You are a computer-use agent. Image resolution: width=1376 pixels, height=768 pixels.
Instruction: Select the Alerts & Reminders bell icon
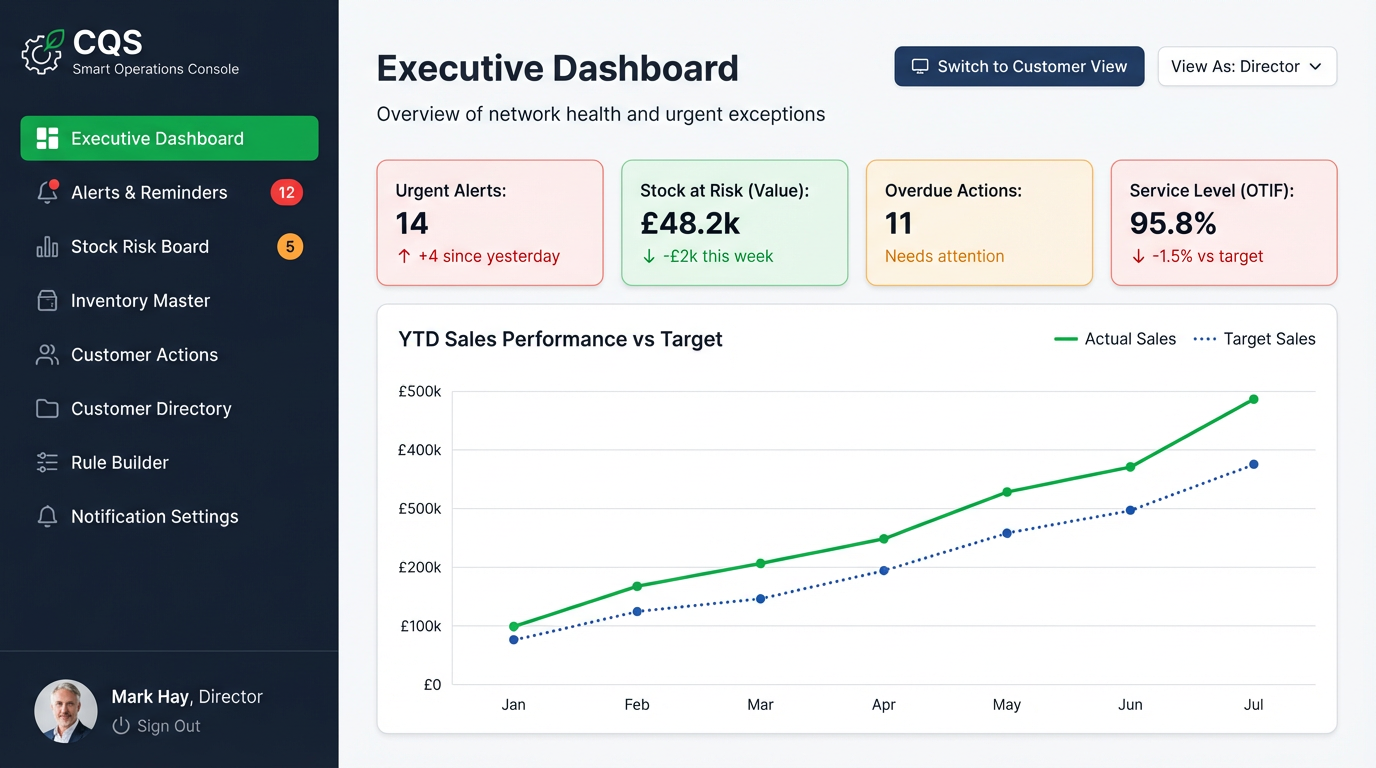(47, 192)
